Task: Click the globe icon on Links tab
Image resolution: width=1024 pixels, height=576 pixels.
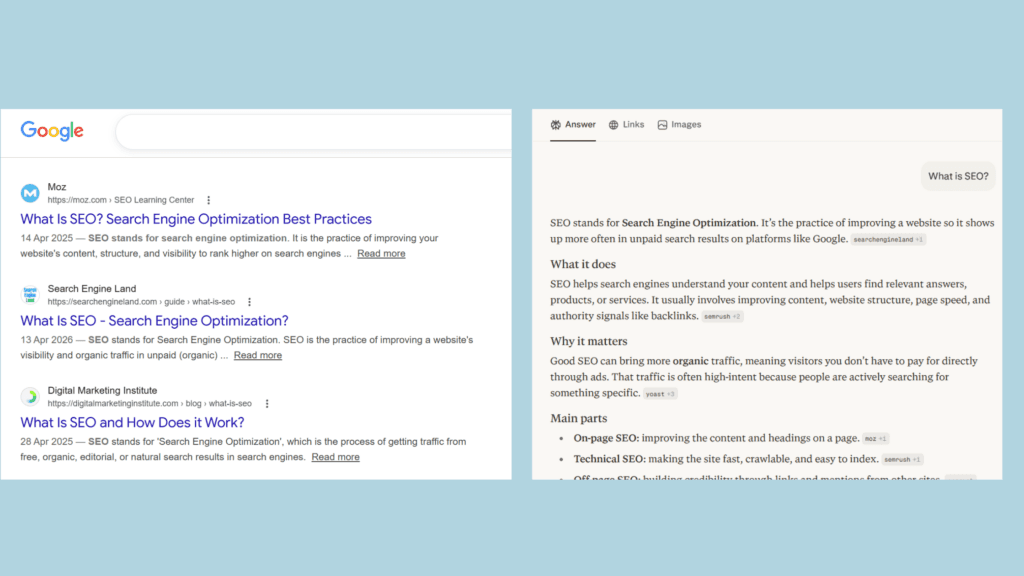Action: coord(613,125)
